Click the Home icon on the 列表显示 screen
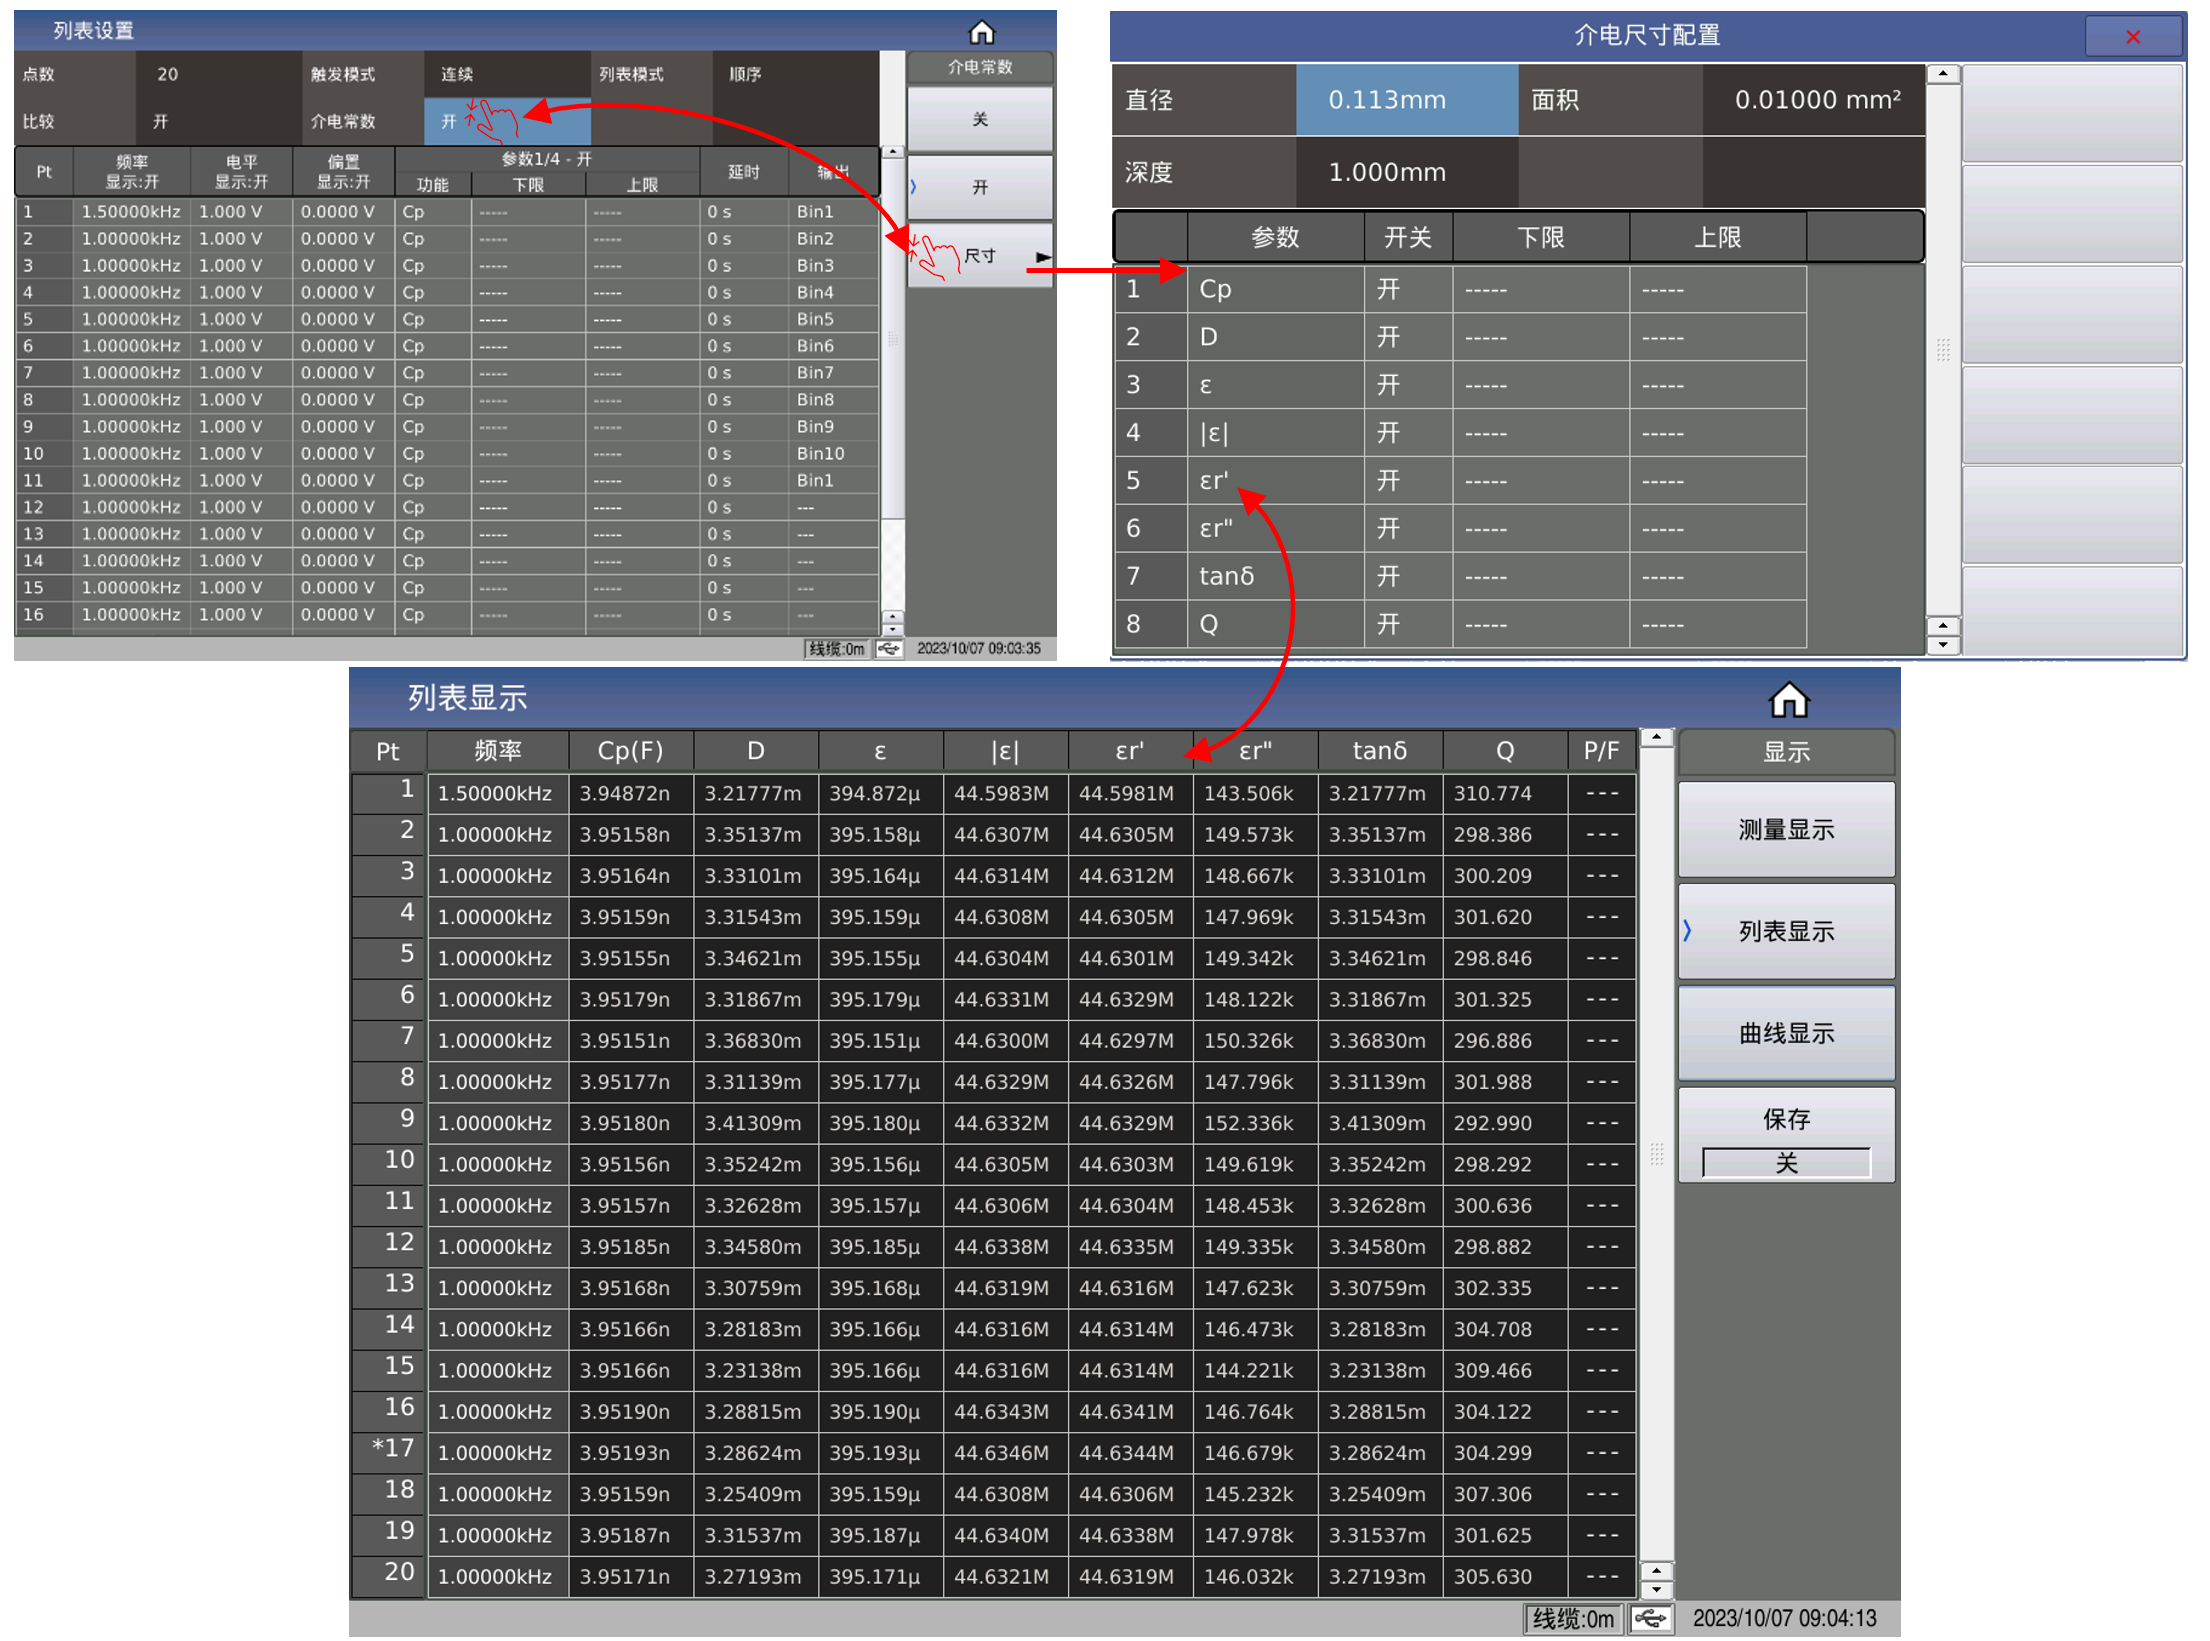Image resolution: width=2210 pixels, height=1641 pixels. (1790, 700)
